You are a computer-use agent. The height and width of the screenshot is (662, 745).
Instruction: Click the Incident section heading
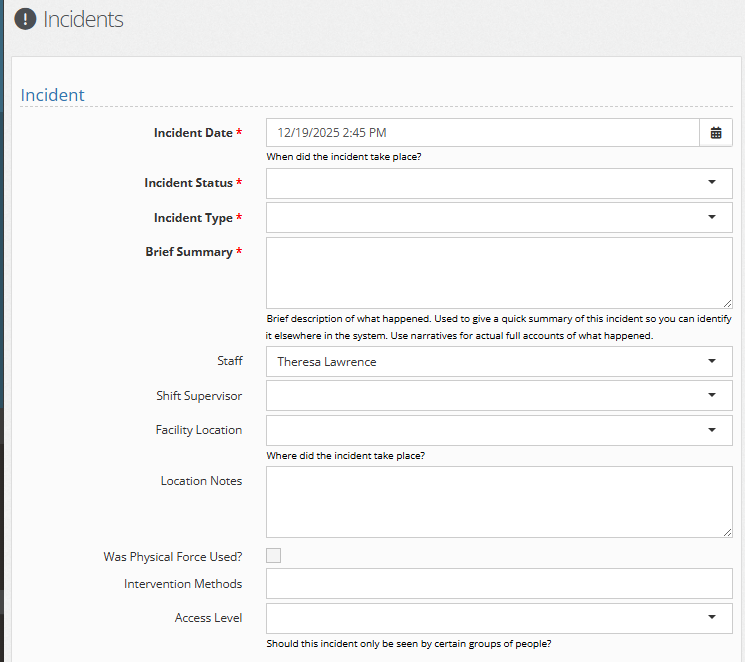click(53, 95)
